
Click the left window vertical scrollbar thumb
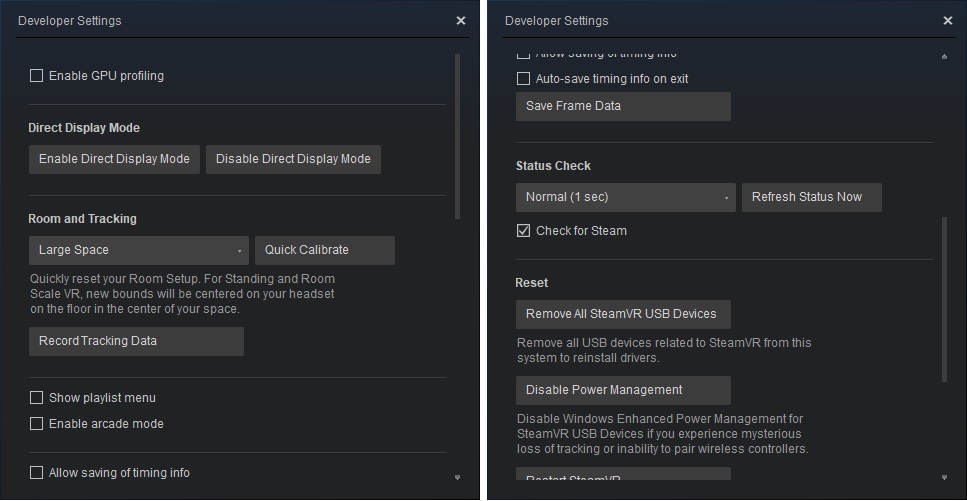(x=457, y=136)
